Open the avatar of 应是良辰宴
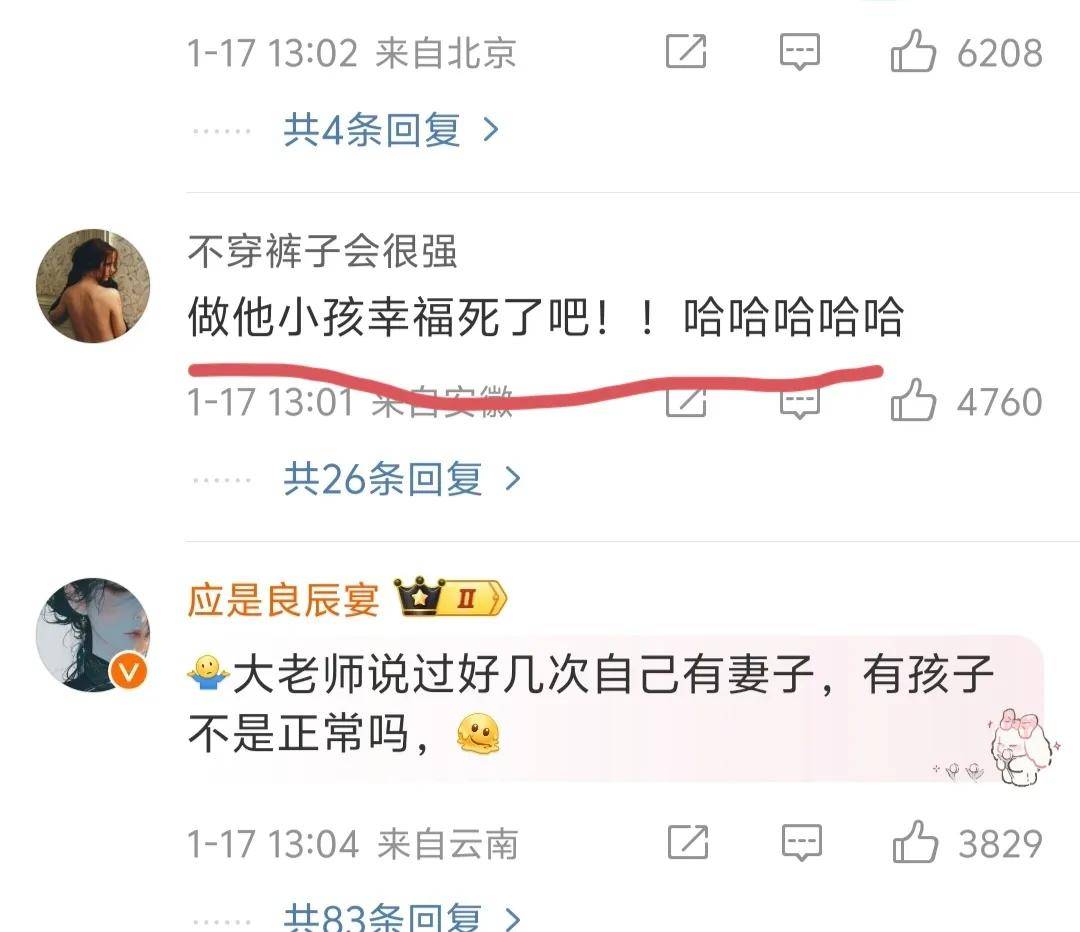 [x=93, y=634]
